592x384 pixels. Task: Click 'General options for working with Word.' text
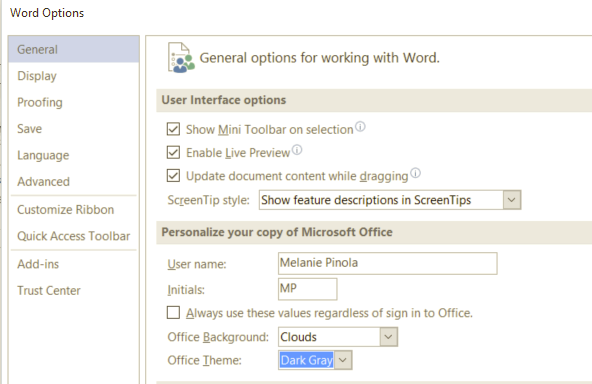coord(319,58)
